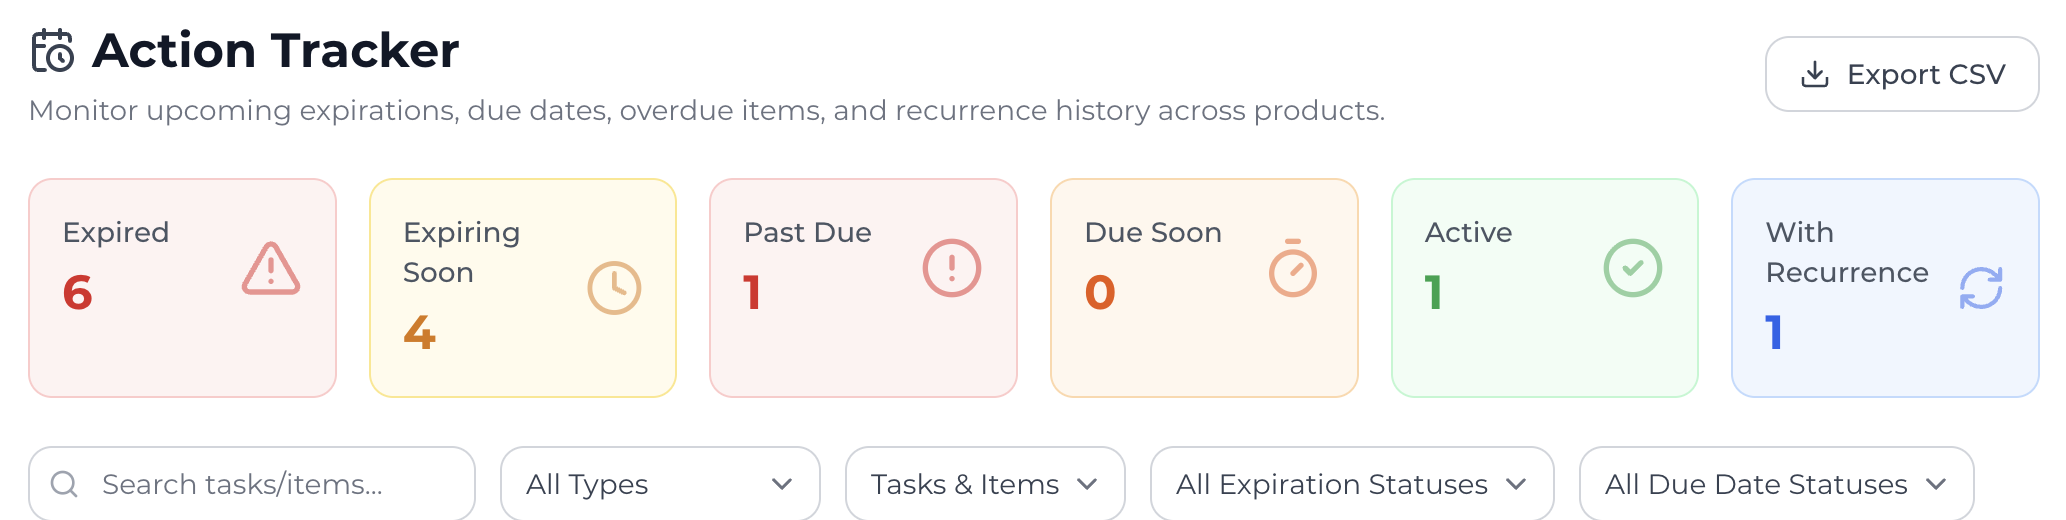
Task: Export the tracker data as CSV
Action: [1902, 74]
